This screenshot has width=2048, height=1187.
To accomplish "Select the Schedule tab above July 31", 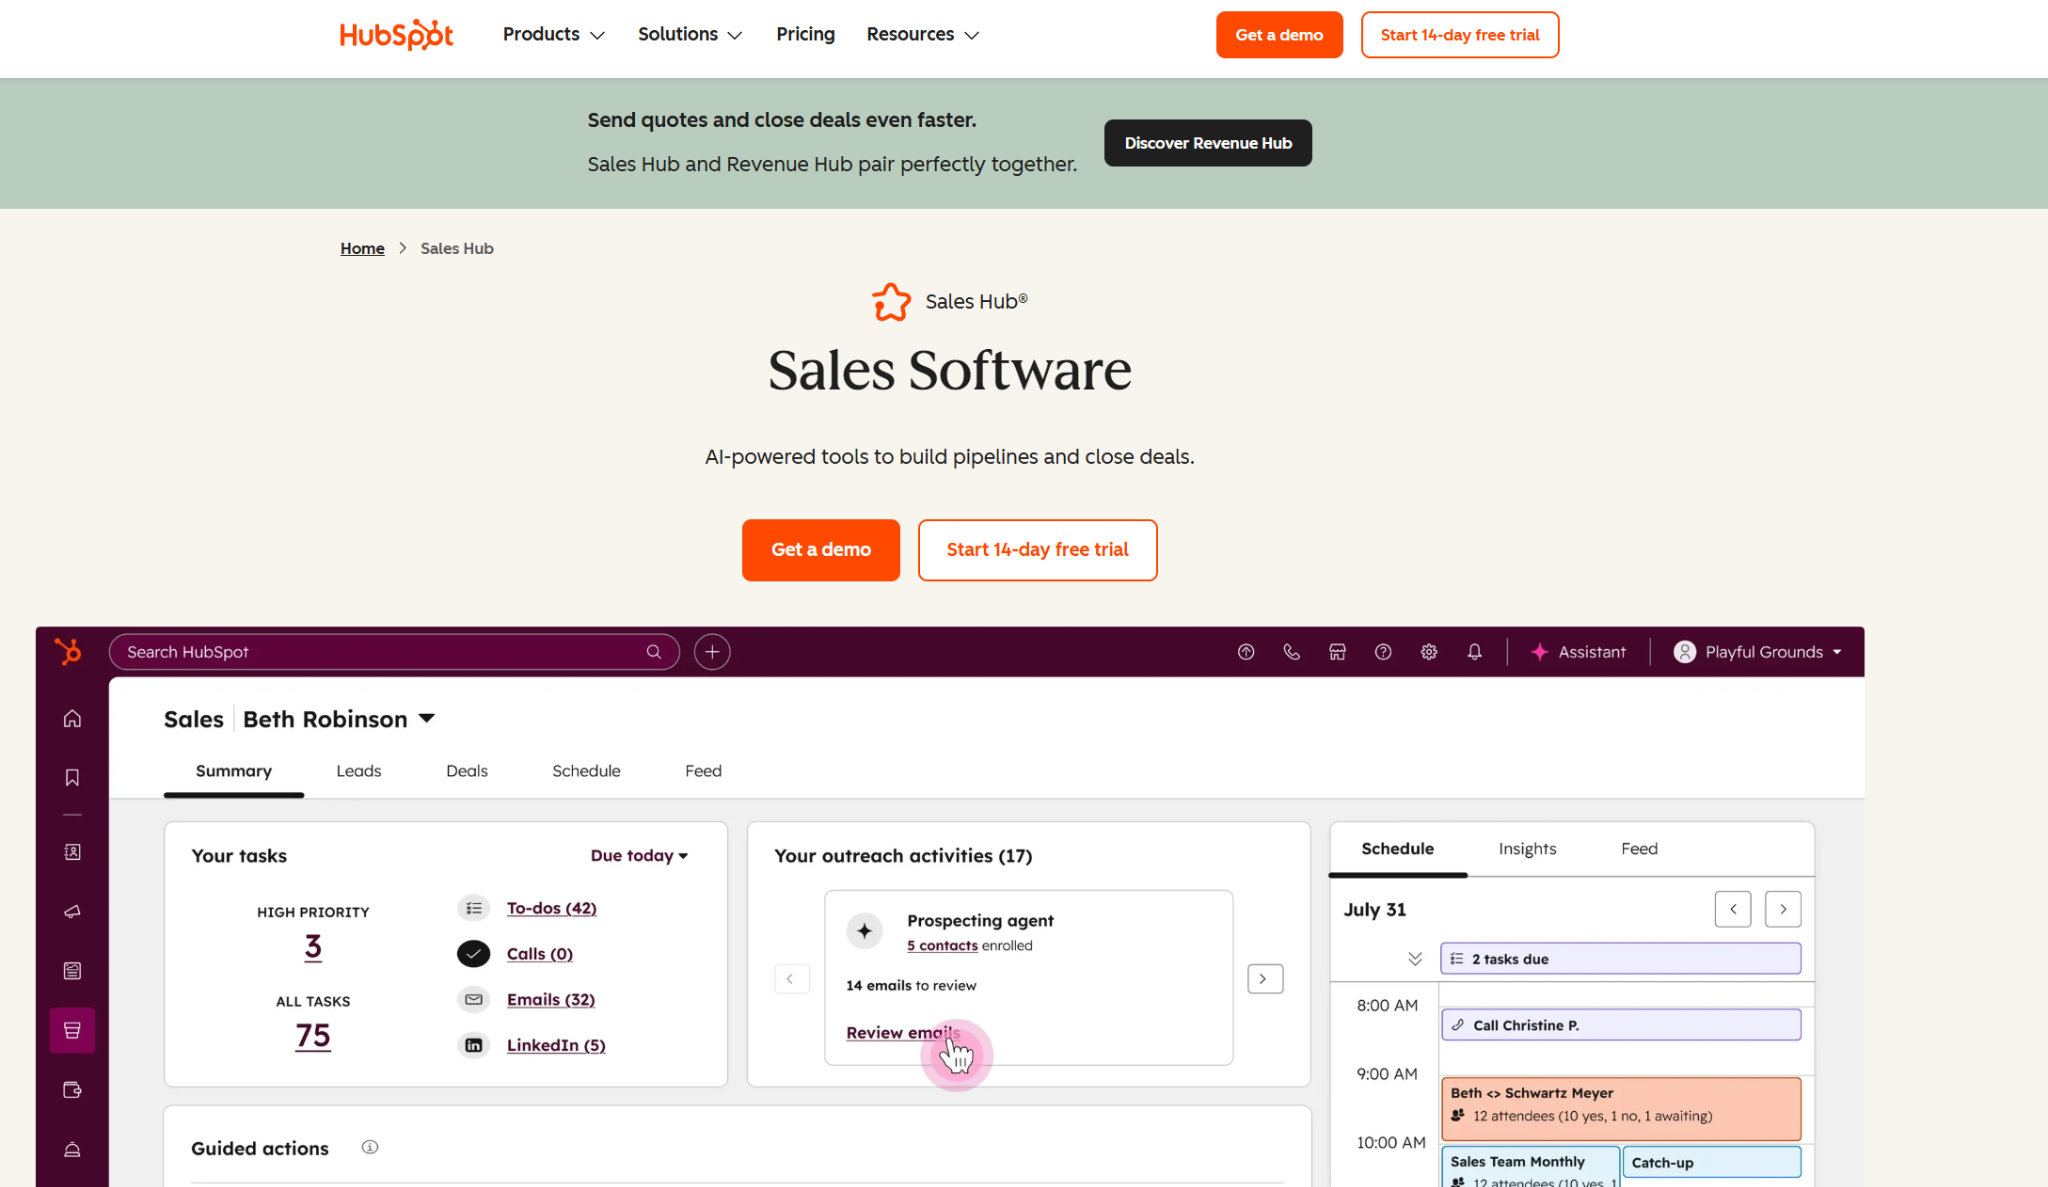I will click(1398, 849).
